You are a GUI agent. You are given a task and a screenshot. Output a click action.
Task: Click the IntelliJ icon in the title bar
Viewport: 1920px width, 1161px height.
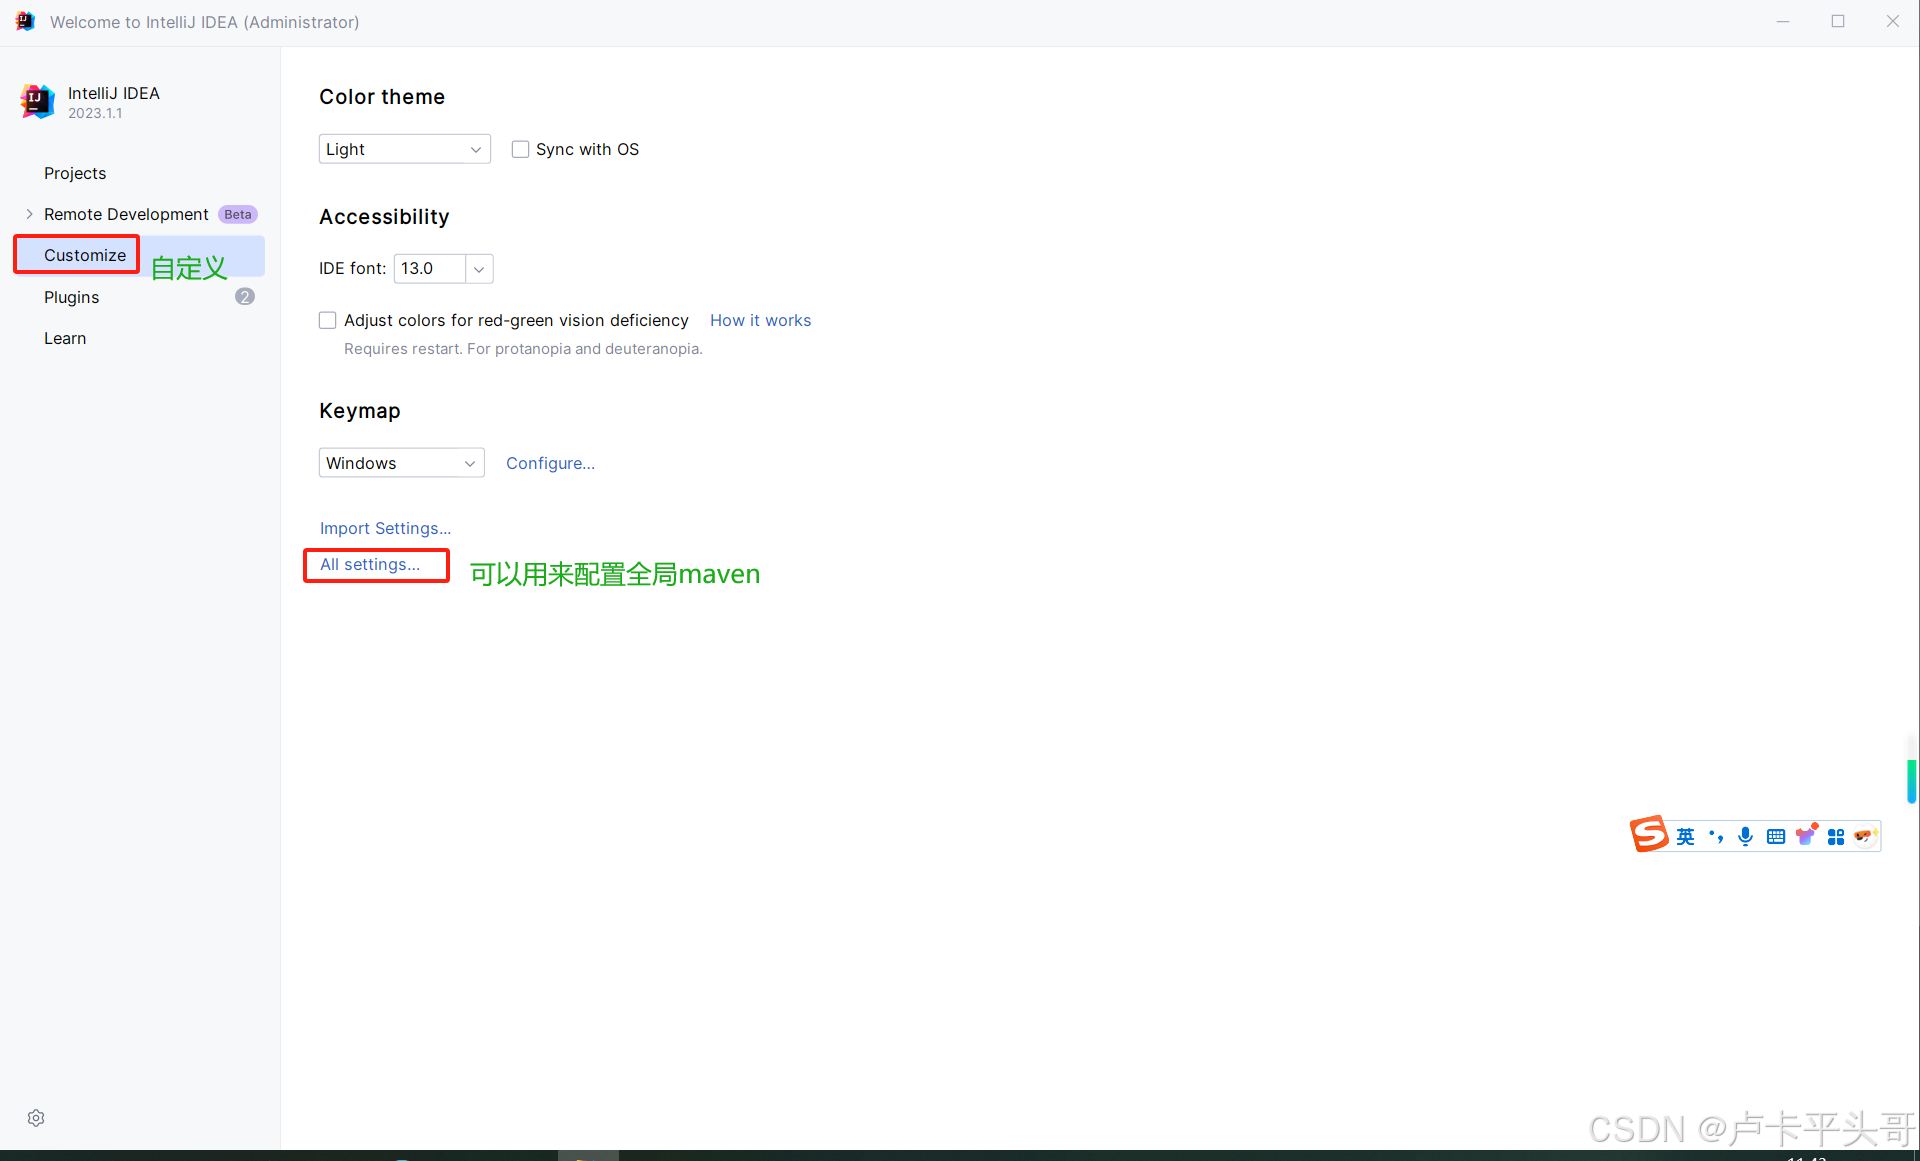pyautogui.click(x=25, y=21)
